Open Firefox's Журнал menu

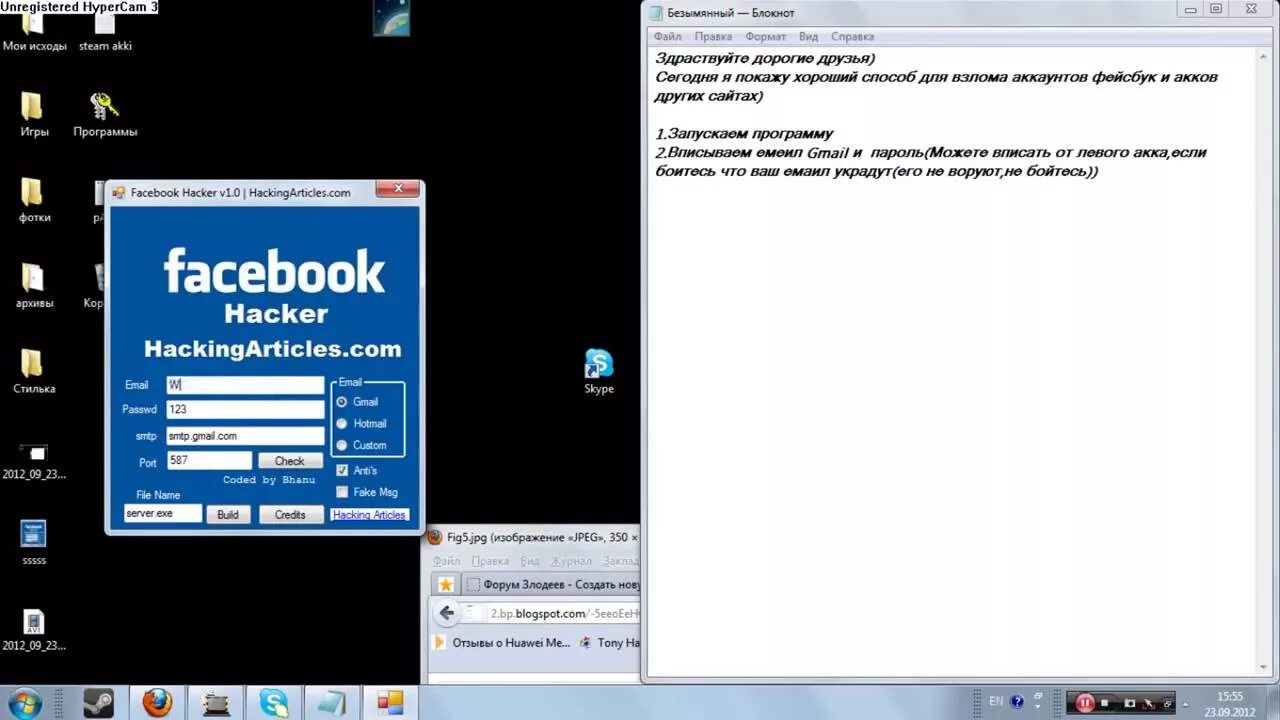571,562
